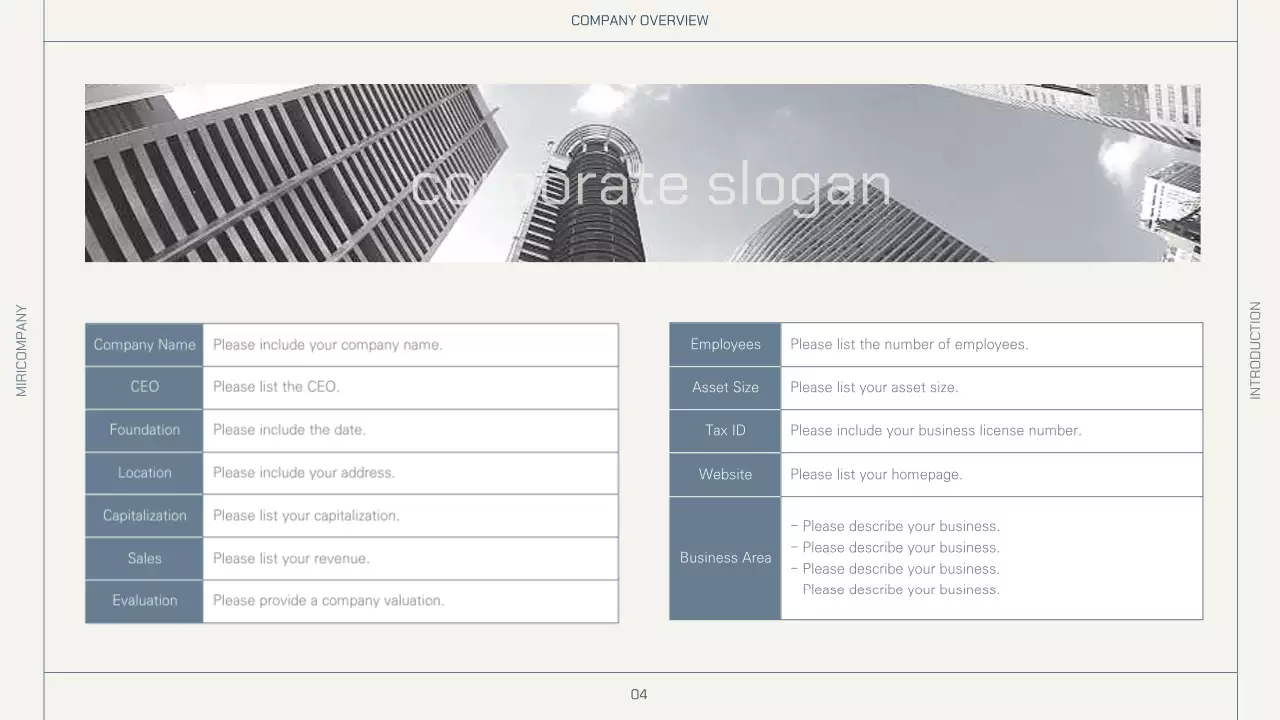
Task: Click the Company Name table row label
Action: pos(144,344)
